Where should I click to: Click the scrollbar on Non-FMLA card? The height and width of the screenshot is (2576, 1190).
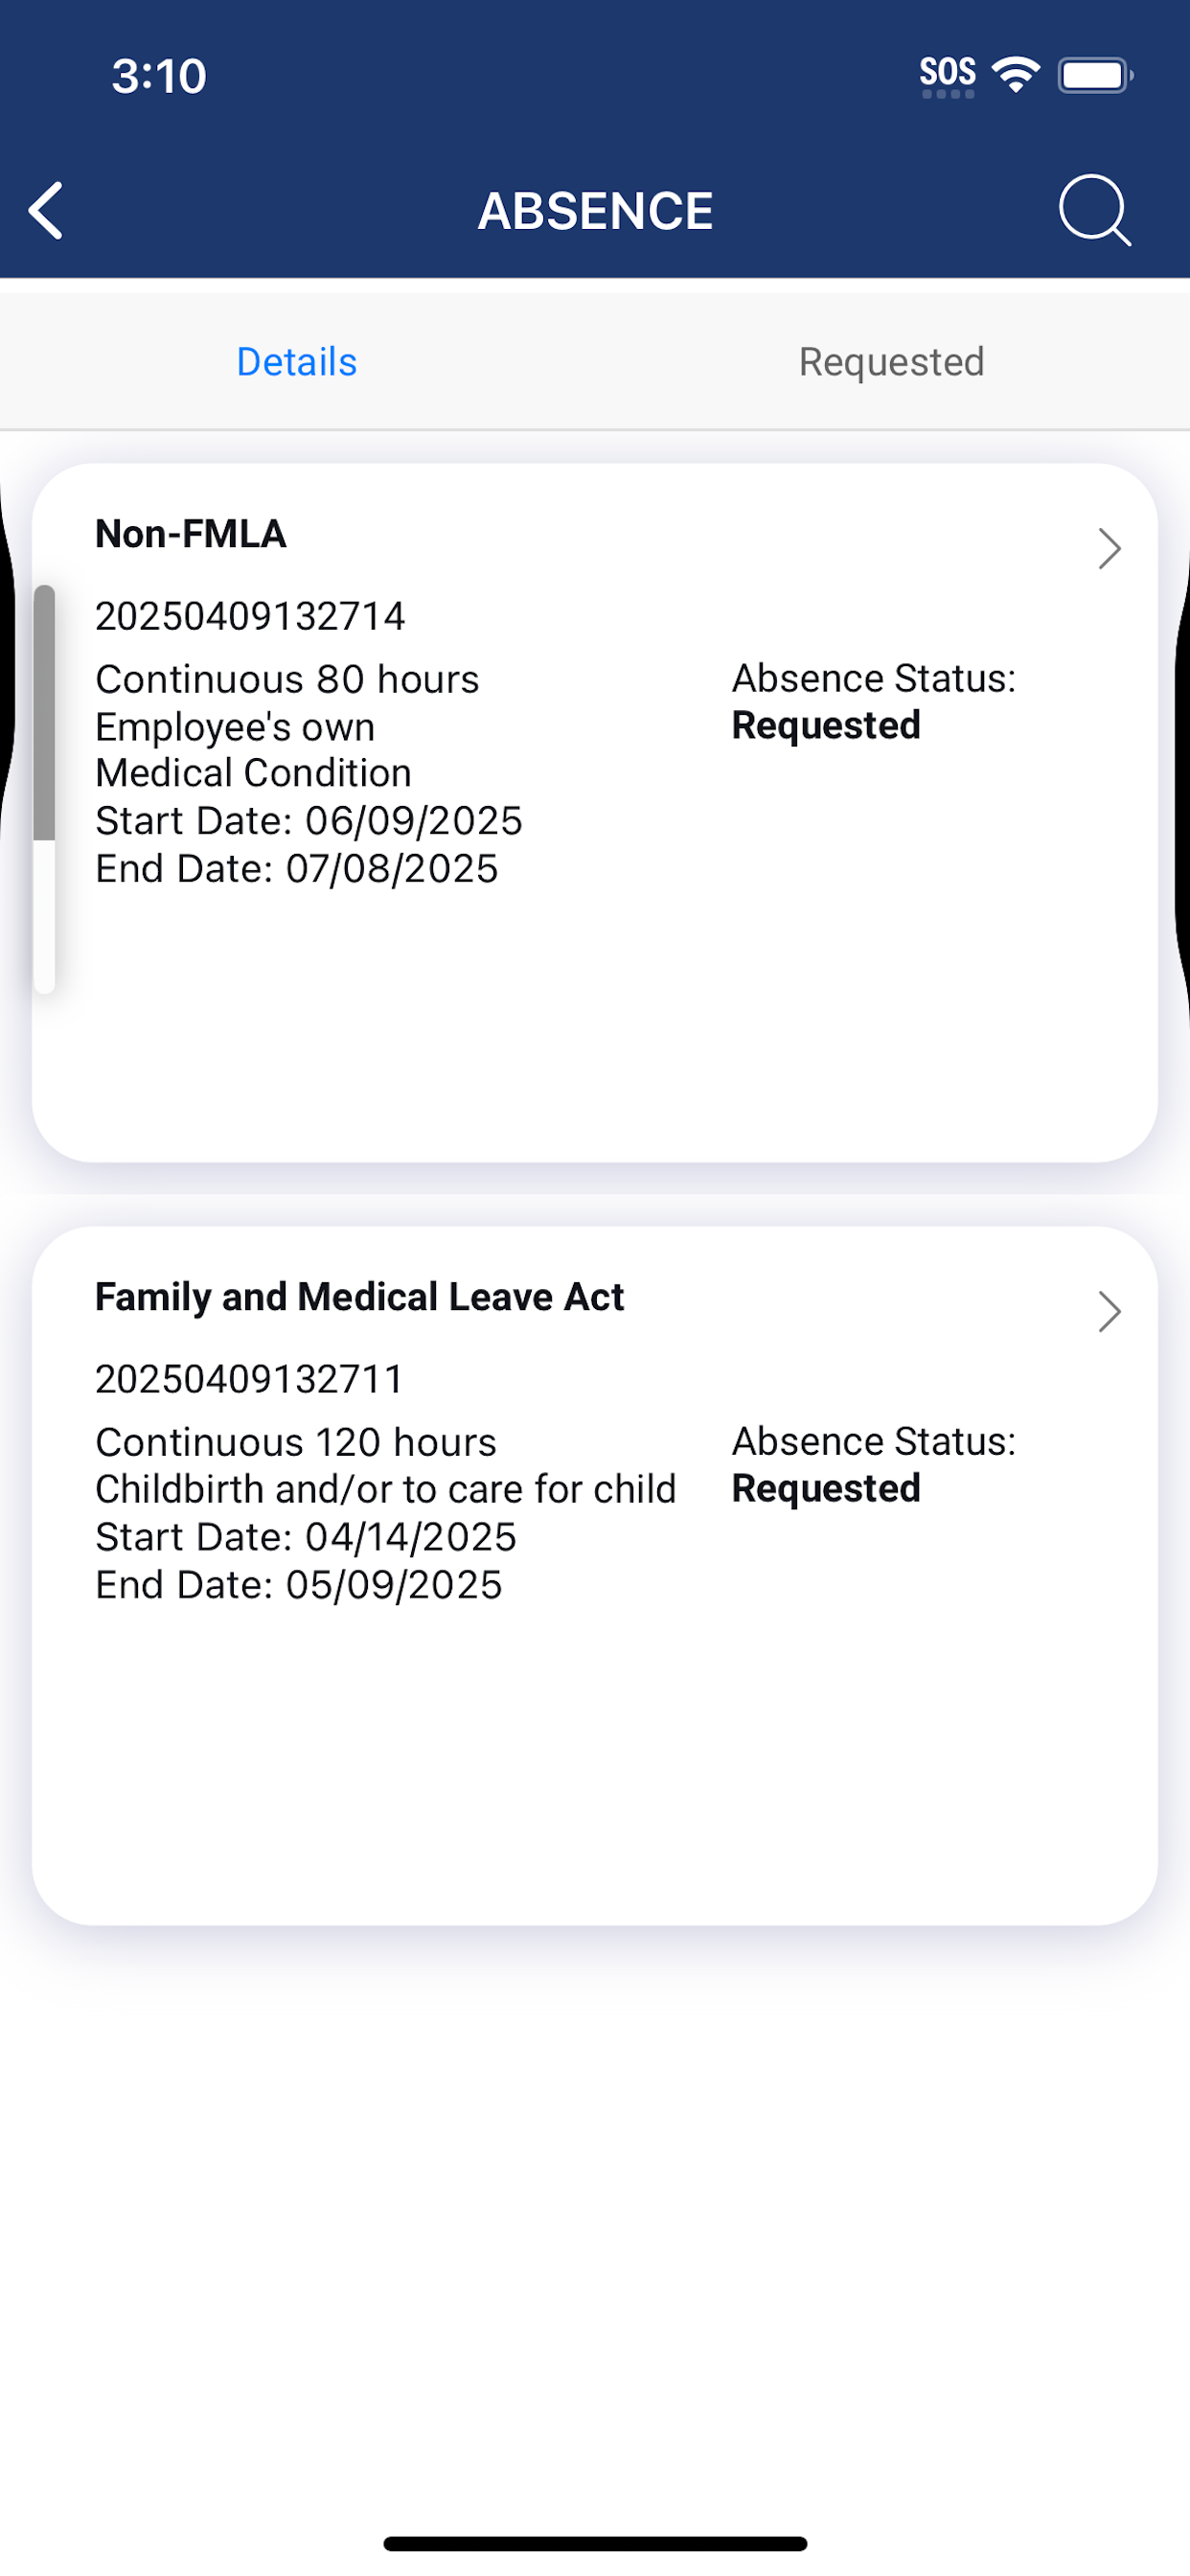point(44,788)
